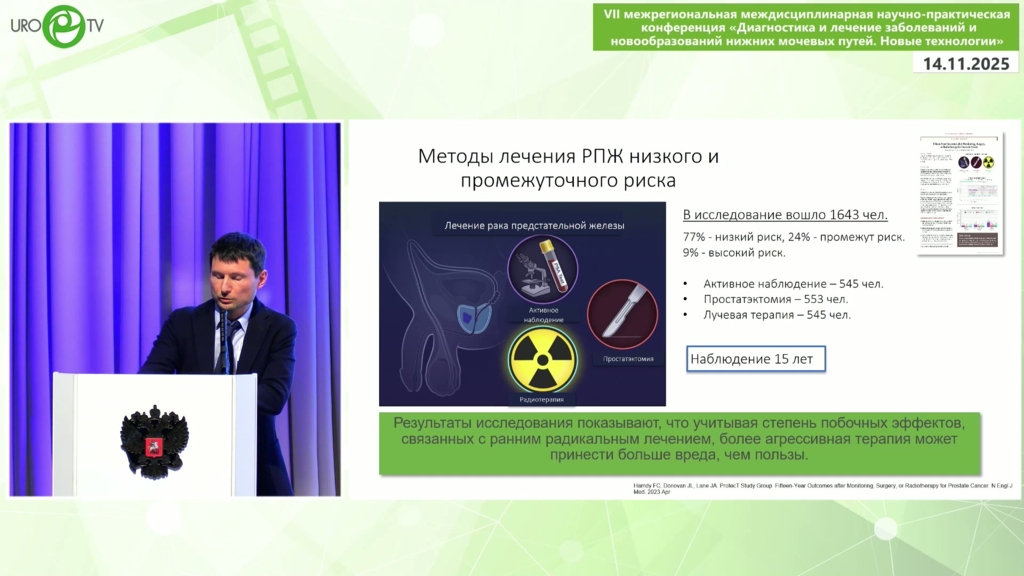Click the double-headed eagle emblem on podium
This screenshot has width=1024, height=576.
[x=154, y=440]
